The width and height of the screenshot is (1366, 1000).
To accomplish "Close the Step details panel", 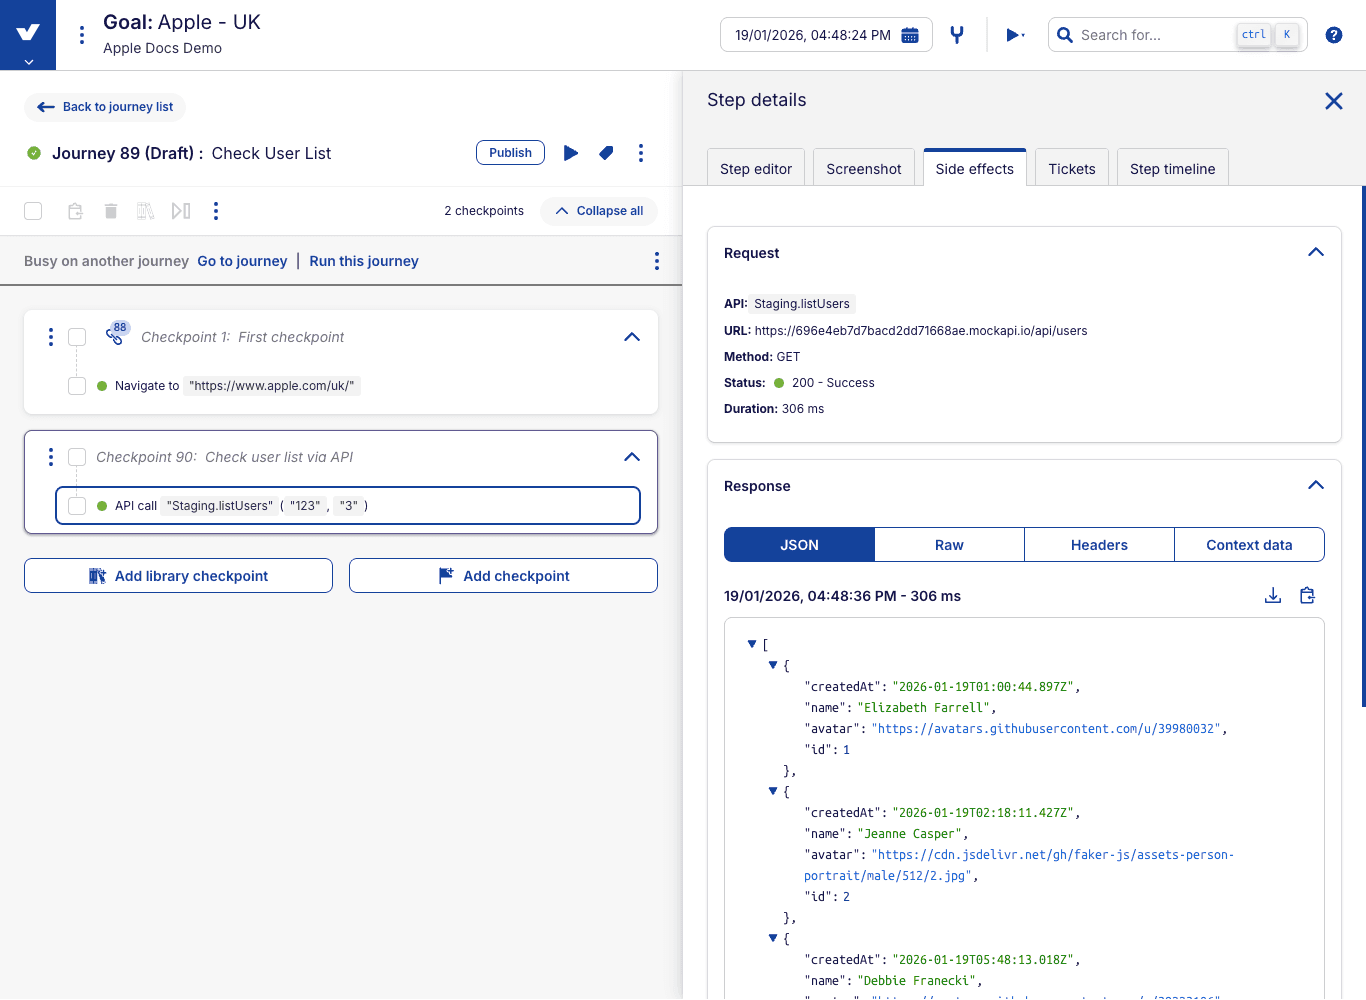I will click(x=1334, y=101).
